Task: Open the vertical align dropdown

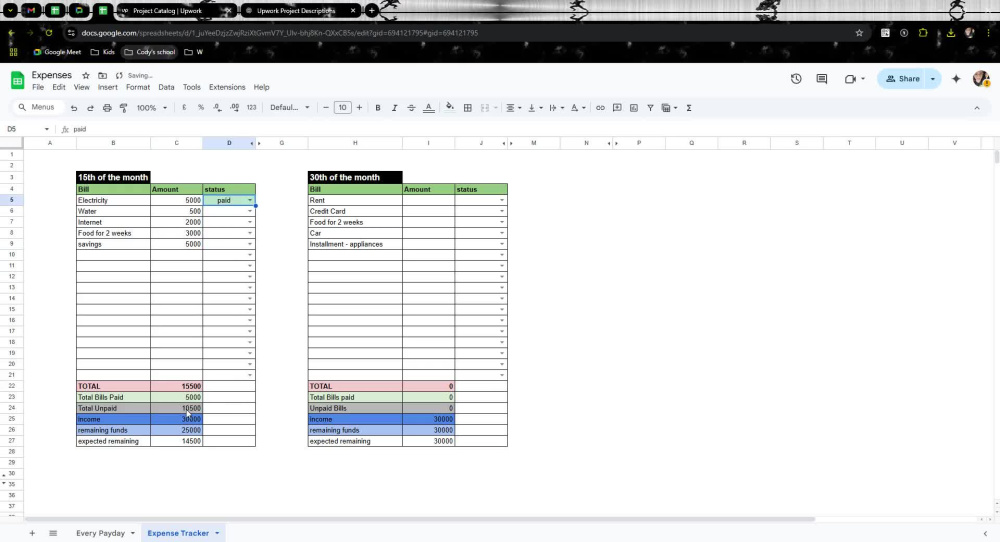Action: coord(535,108)
